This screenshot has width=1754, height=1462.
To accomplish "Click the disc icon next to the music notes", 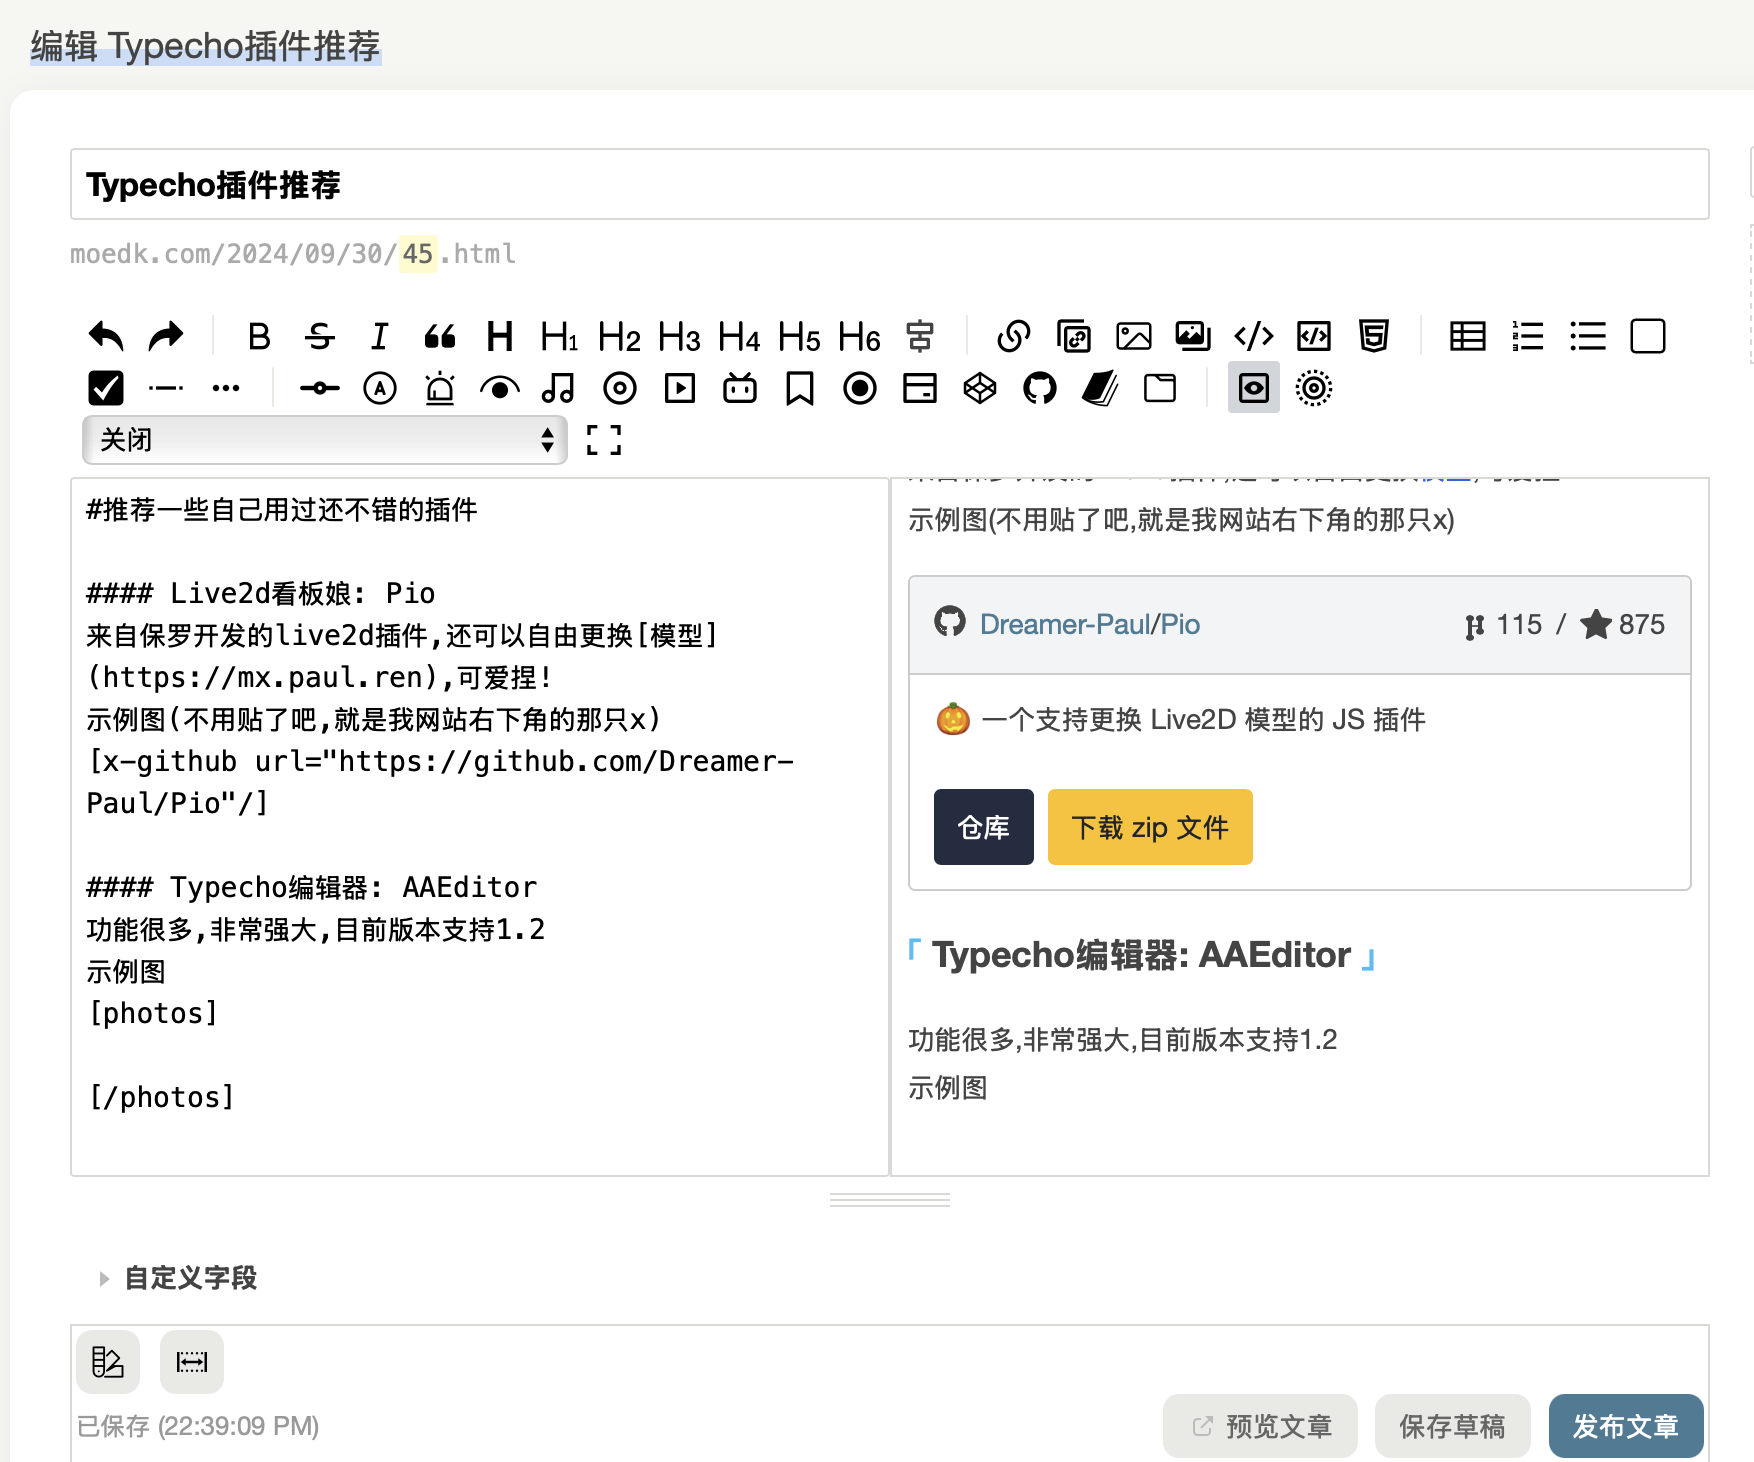I will click(620, 388).
